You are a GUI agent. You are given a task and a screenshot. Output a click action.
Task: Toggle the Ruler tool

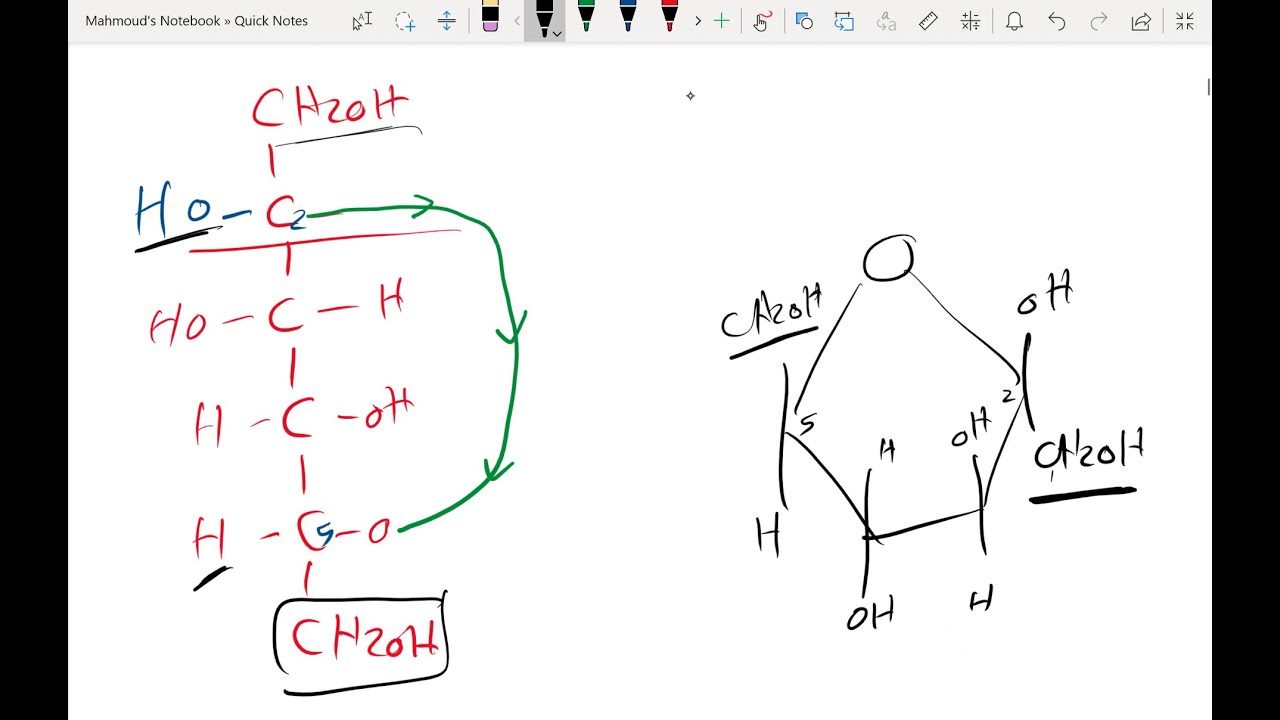pyautogui.click(x=928, y=20)
